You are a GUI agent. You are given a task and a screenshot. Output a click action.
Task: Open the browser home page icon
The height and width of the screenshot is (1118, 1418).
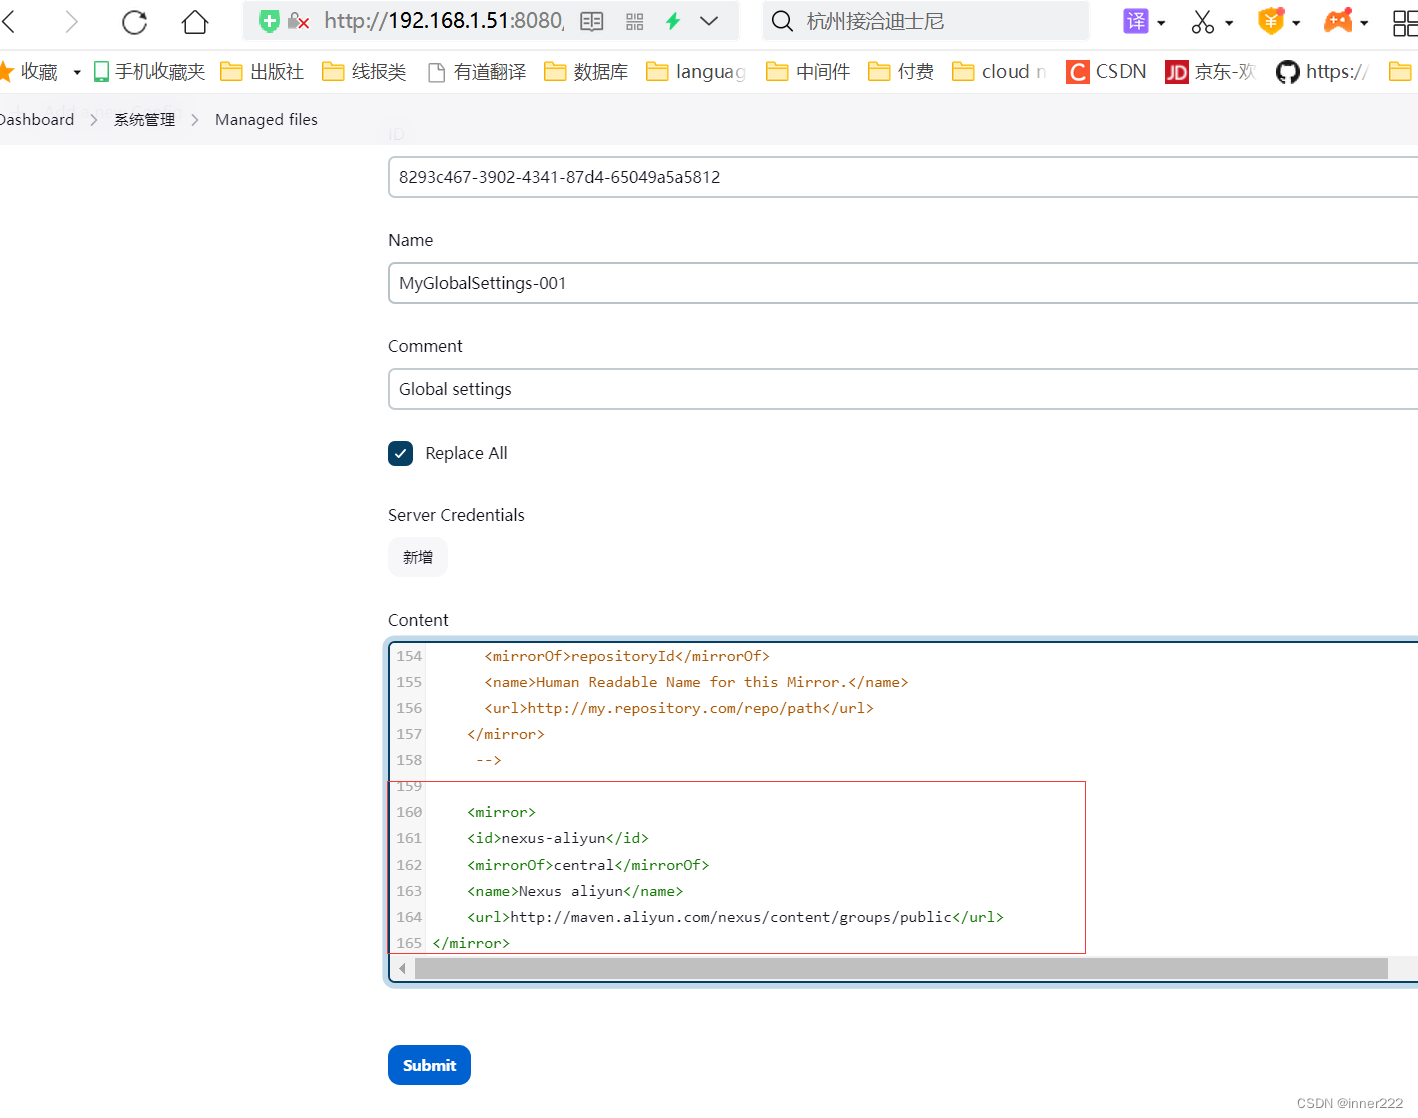(195, 21)
